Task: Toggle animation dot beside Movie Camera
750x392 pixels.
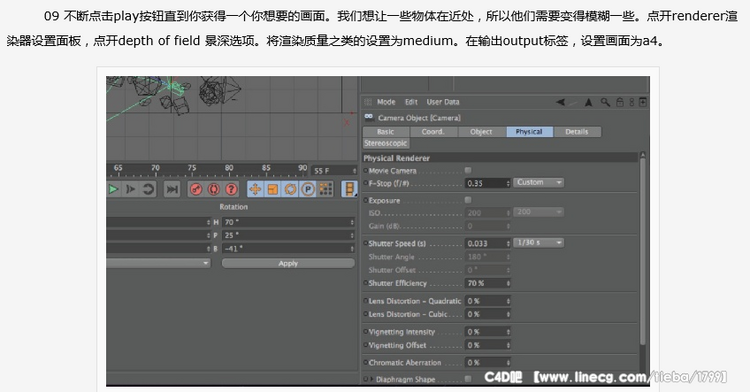Action: (x=366, y=171)
